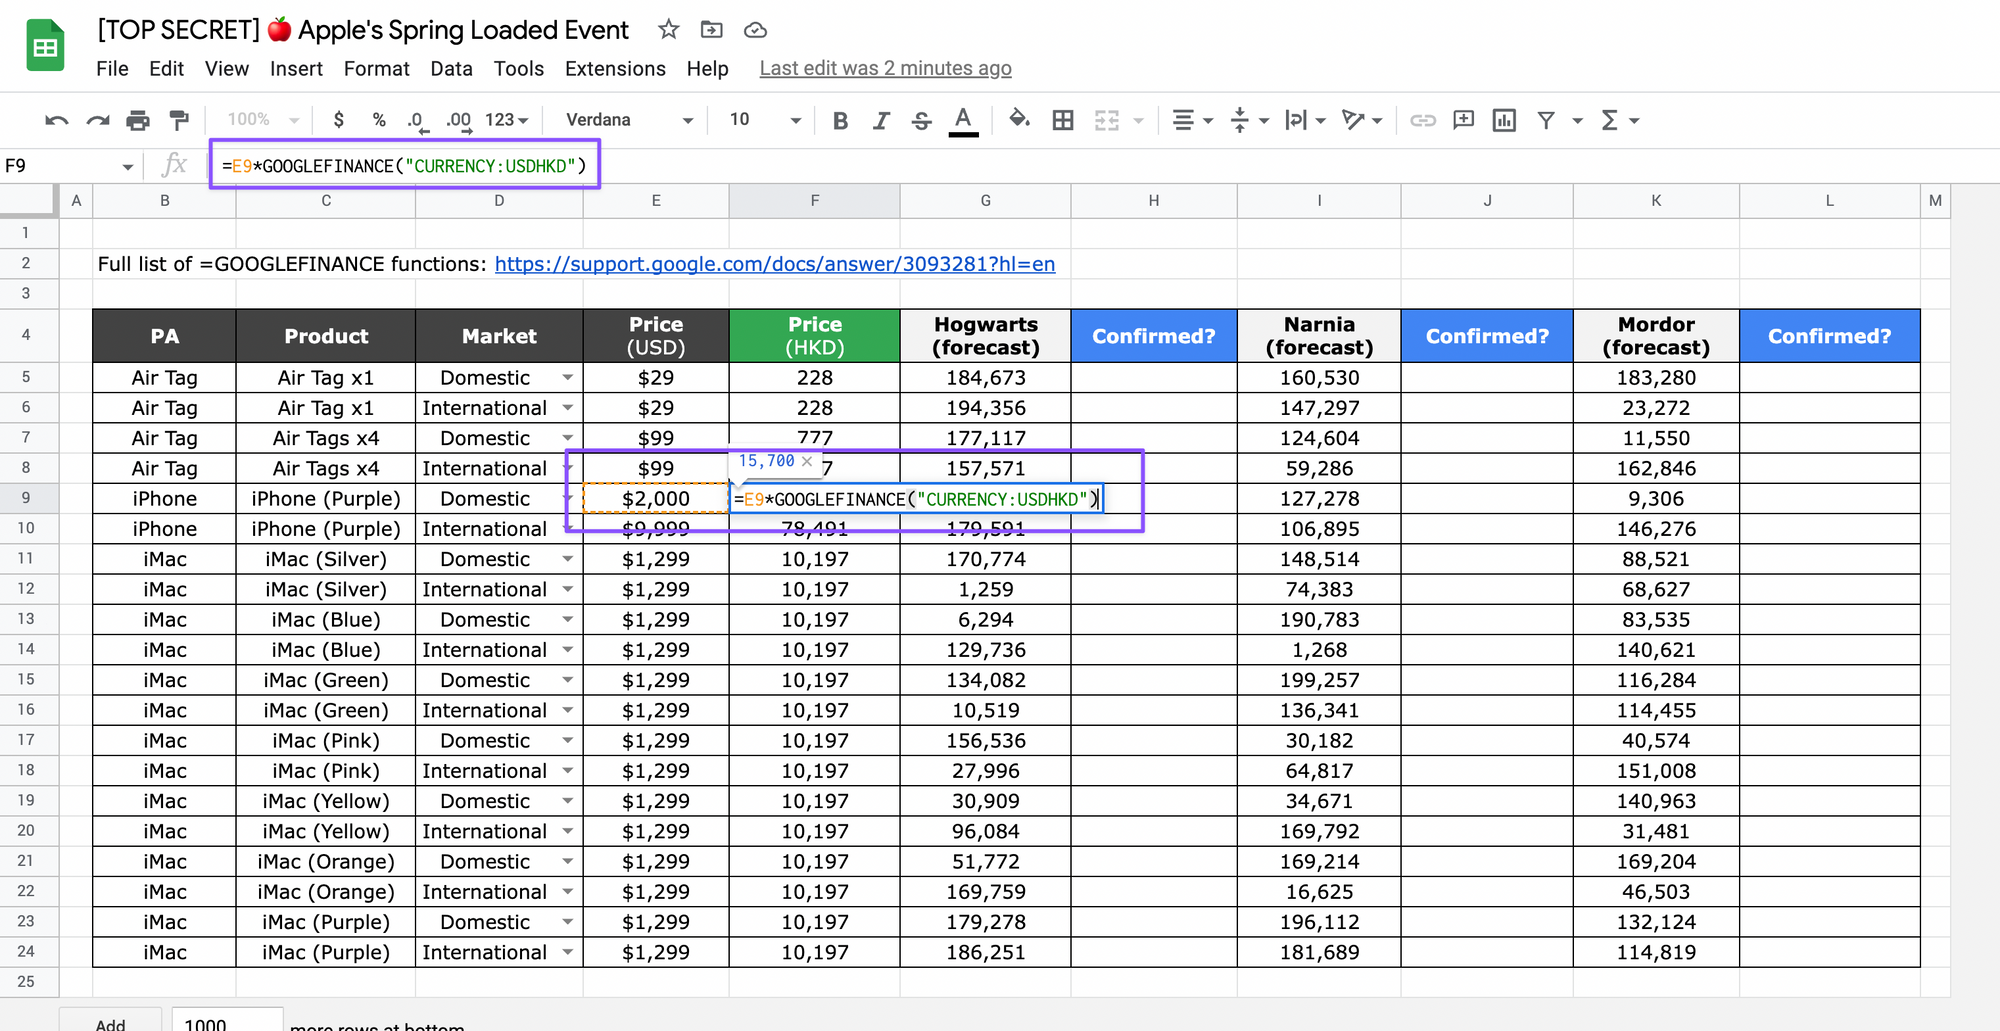
Task: Select the $2,000 price cell
Action: pyautogui.click(x=656, y=499)
